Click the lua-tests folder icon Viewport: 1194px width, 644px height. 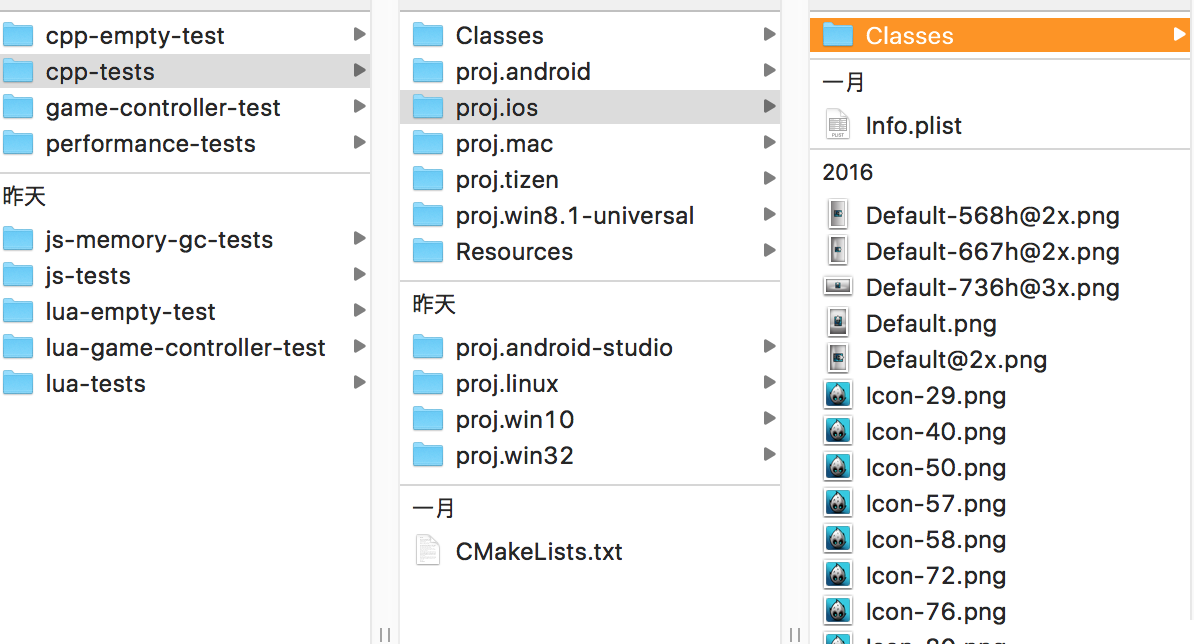(18, 383)
